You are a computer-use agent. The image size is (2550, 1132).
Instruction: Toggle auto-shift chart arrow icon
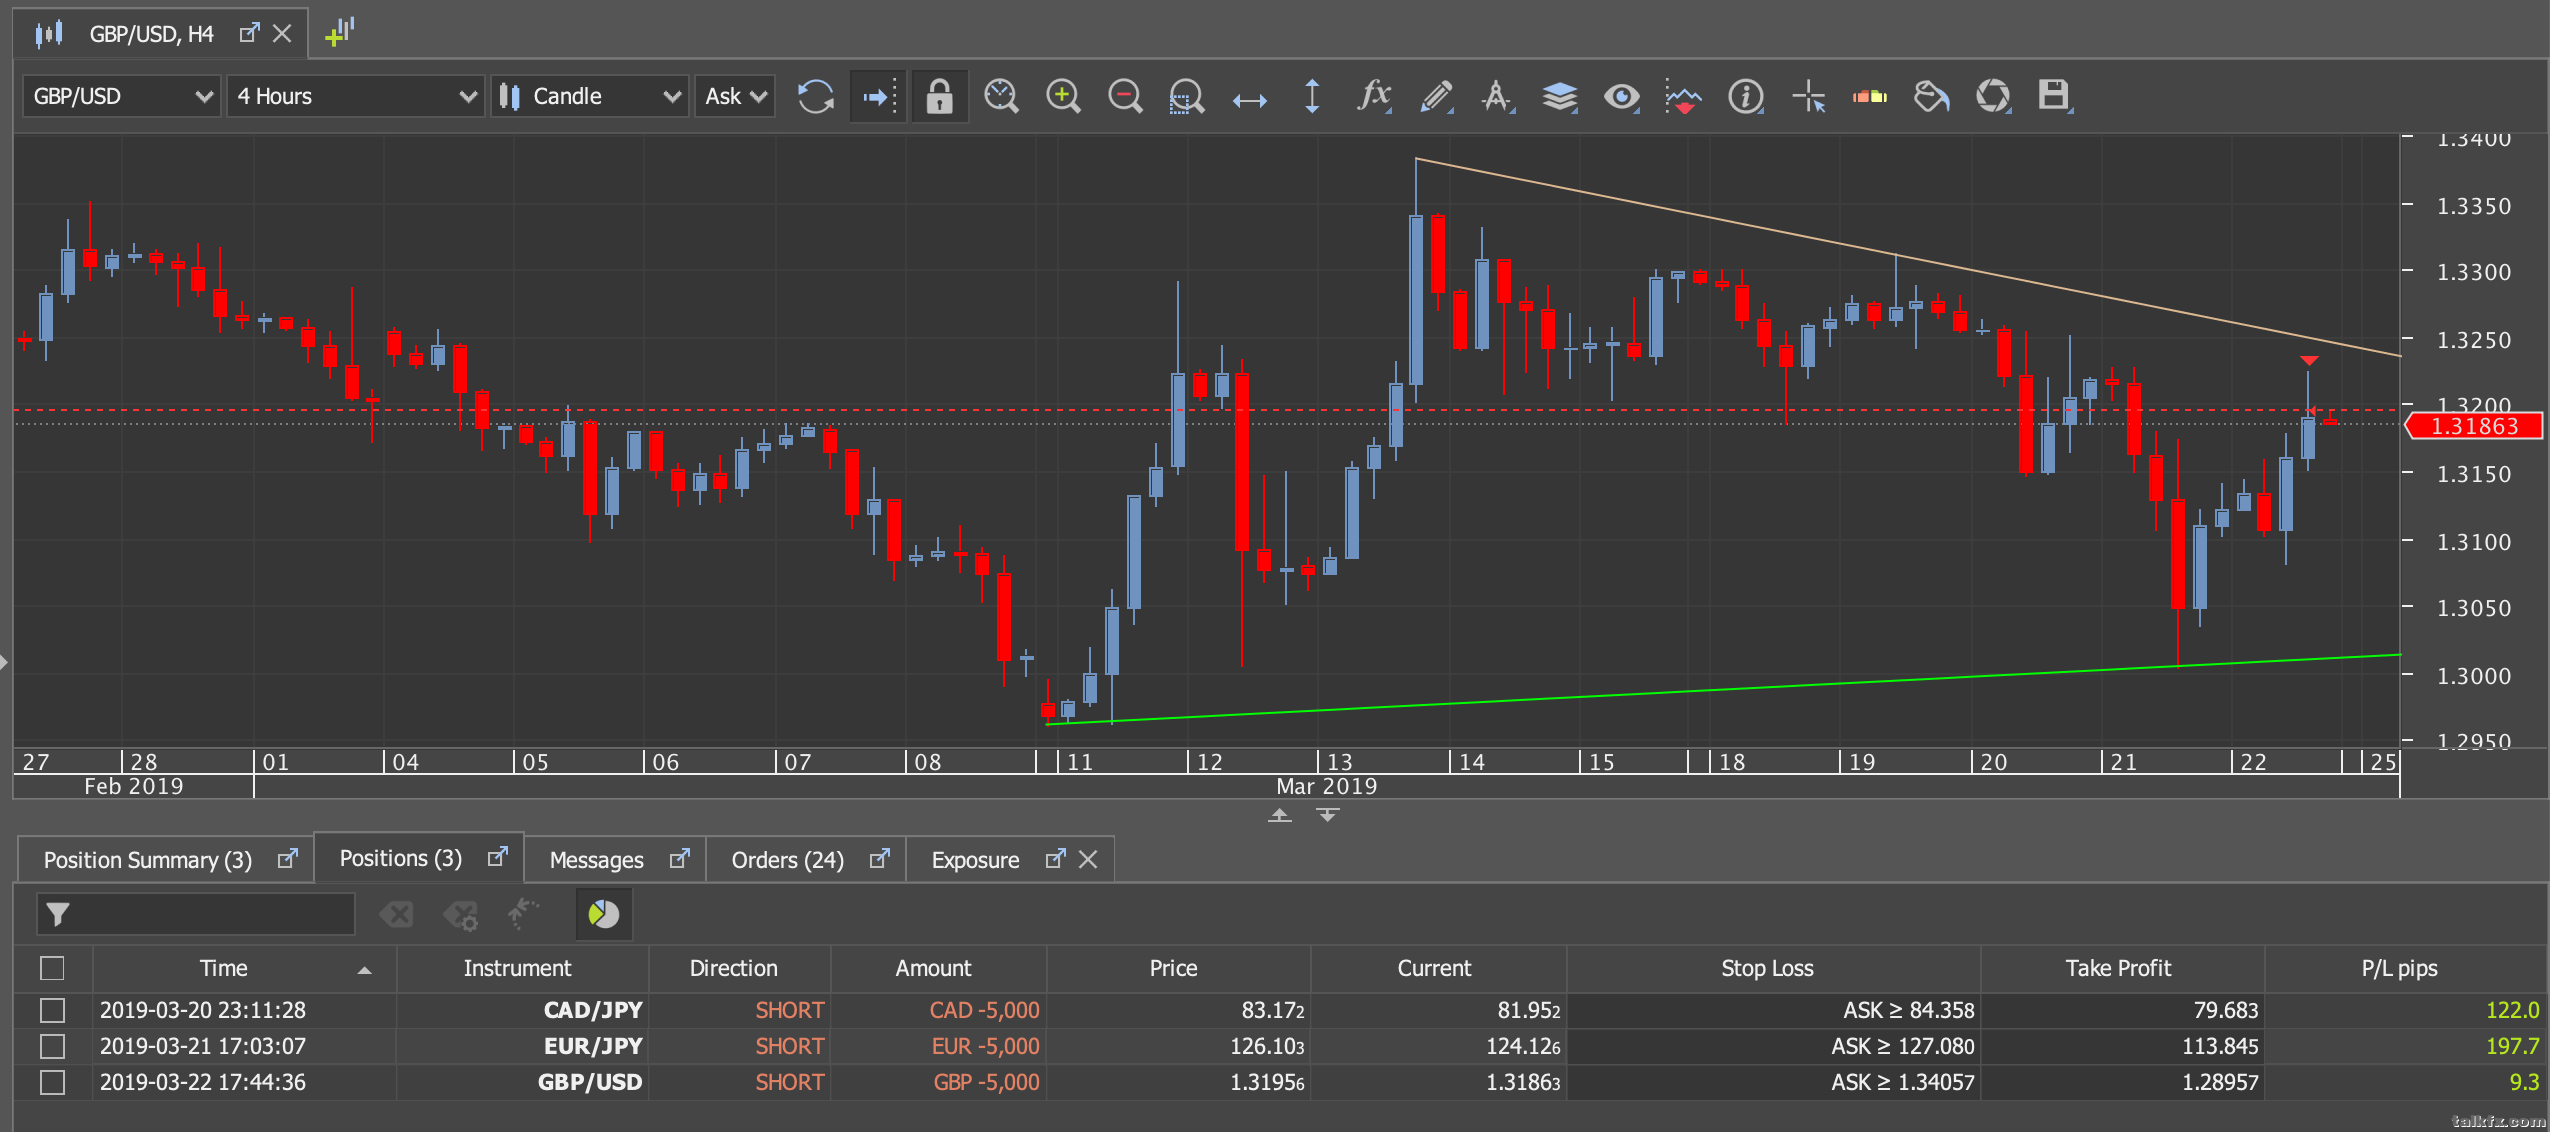click(878, 97)
